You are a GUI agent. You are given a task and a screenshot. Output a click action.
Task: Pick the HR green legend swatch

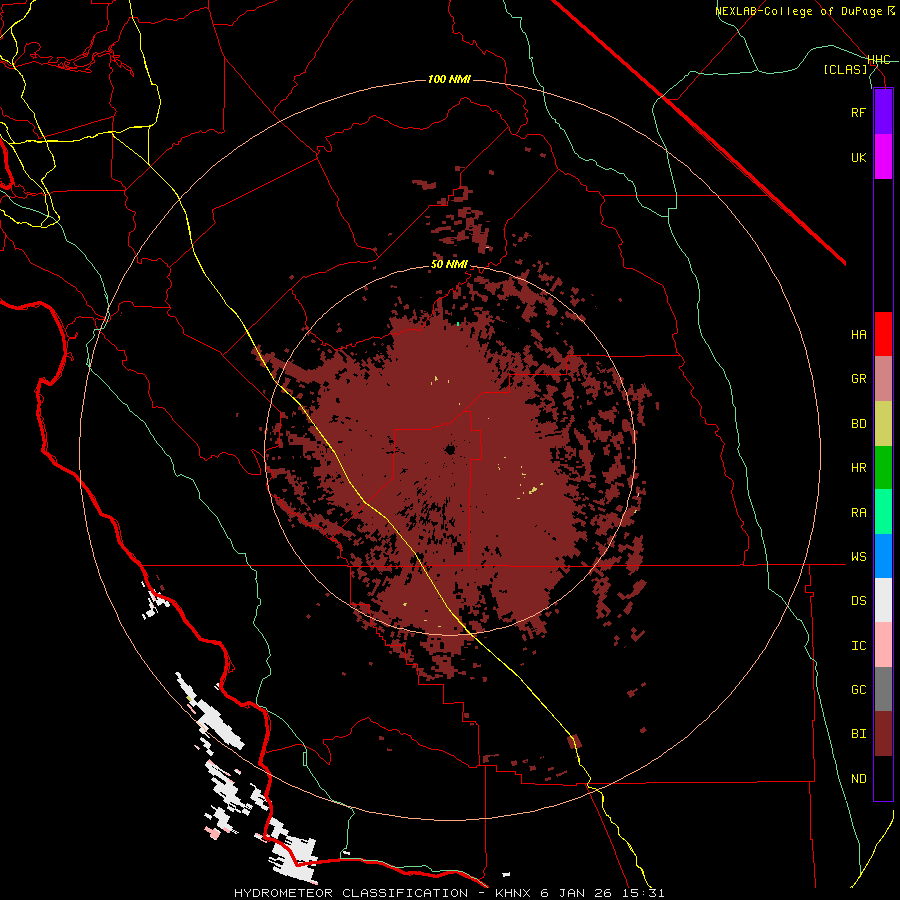click(883, 467)
